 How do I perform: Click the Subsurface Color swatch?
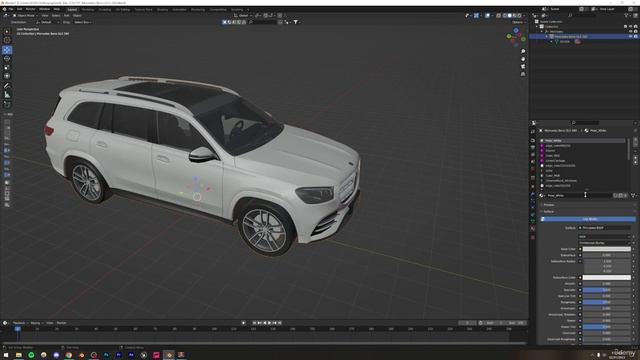(x=606, y=278)
